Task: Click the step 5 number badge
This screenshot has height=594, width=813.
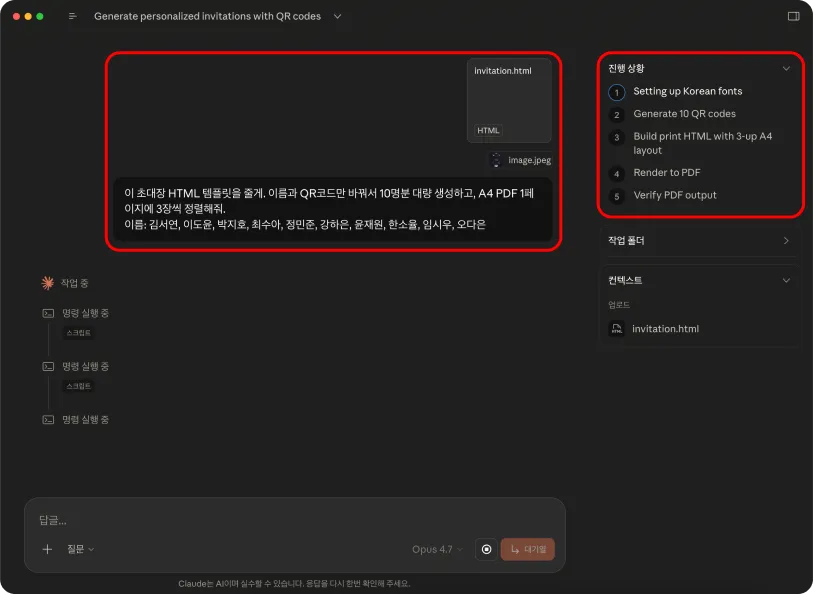Action: [x=616, y=196]
